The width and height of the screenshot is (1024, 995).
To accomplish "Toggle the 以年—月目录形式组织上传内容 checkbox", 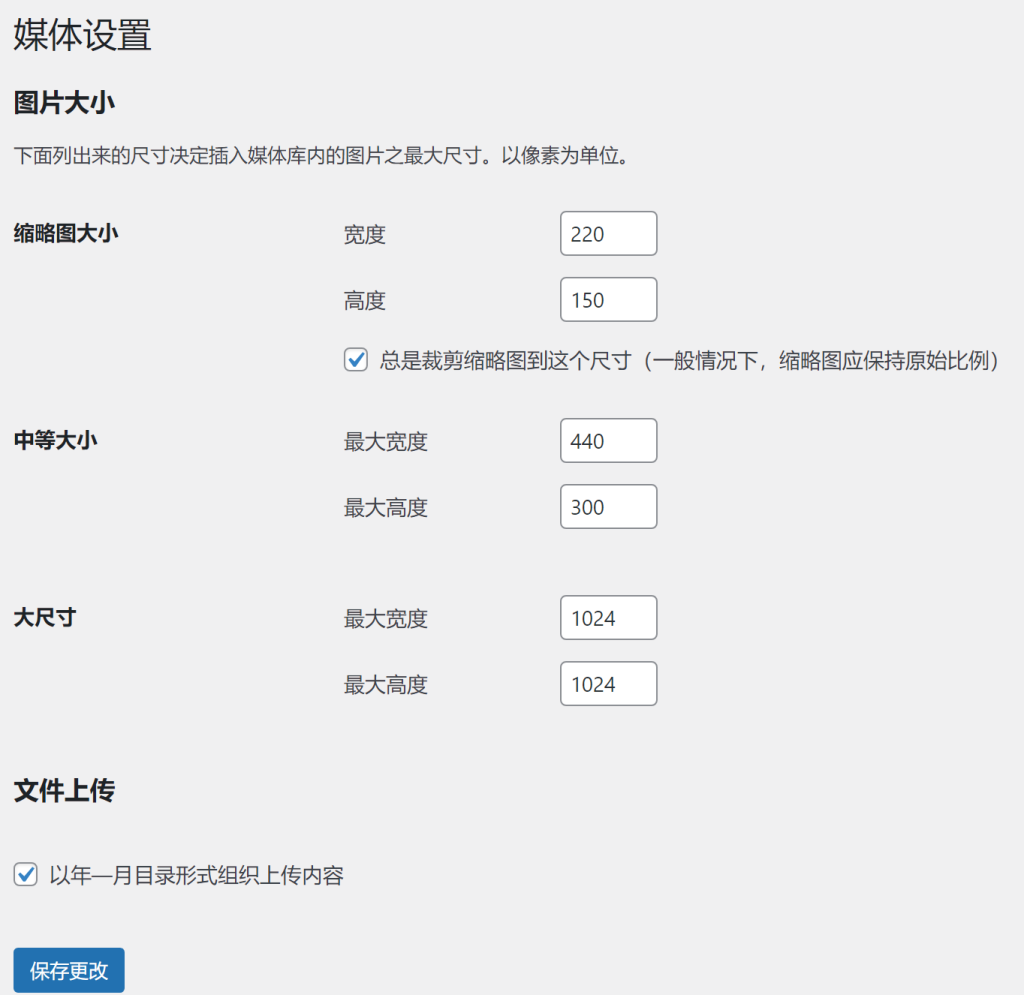I will pos(27,875).
